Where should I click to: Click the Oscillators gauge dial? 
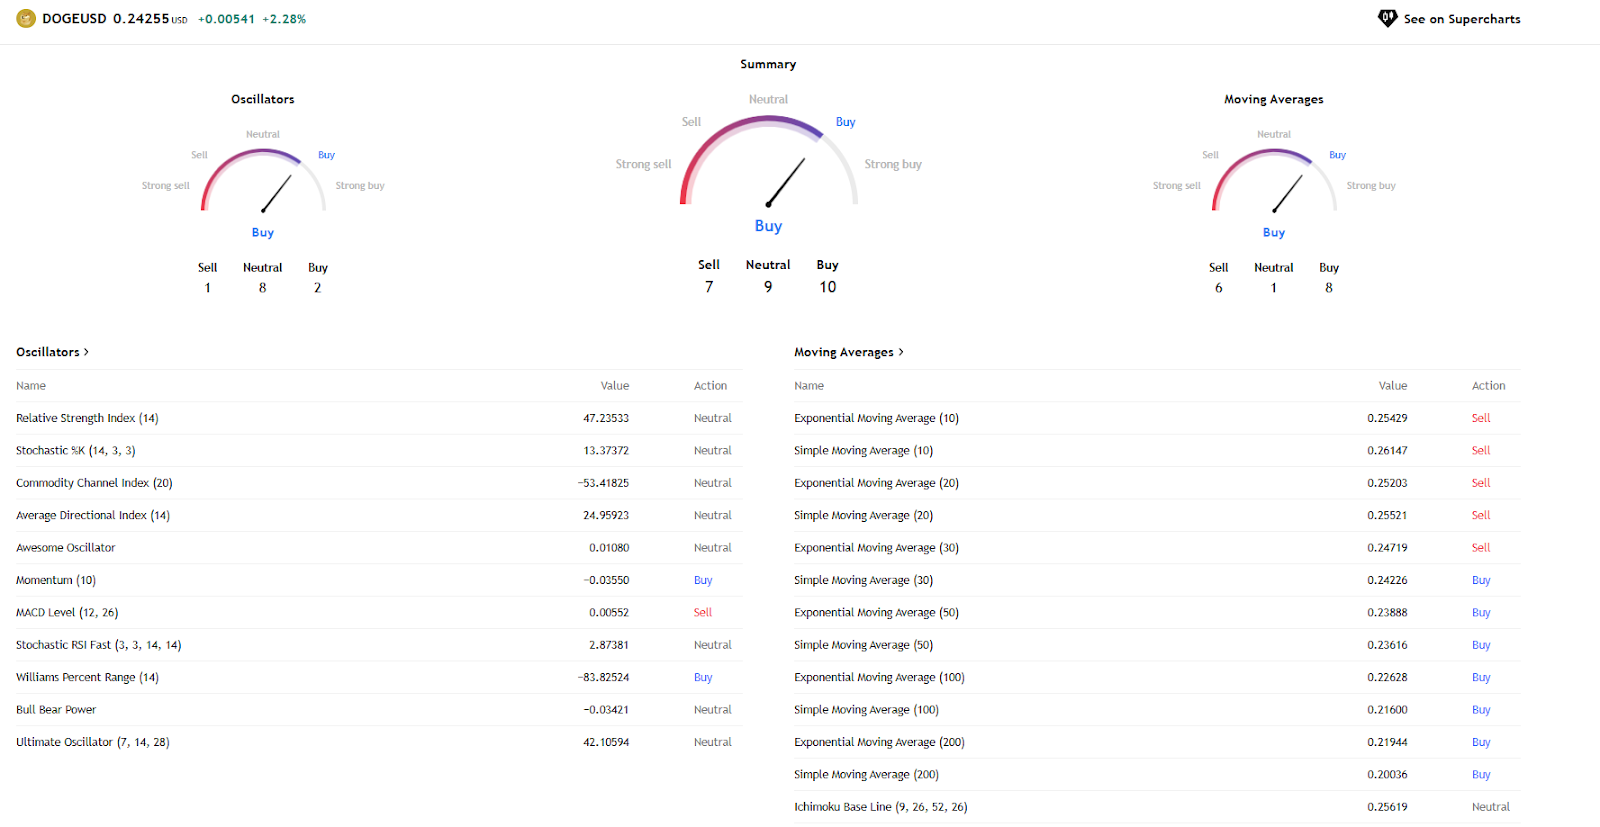[x=263, y=180]
